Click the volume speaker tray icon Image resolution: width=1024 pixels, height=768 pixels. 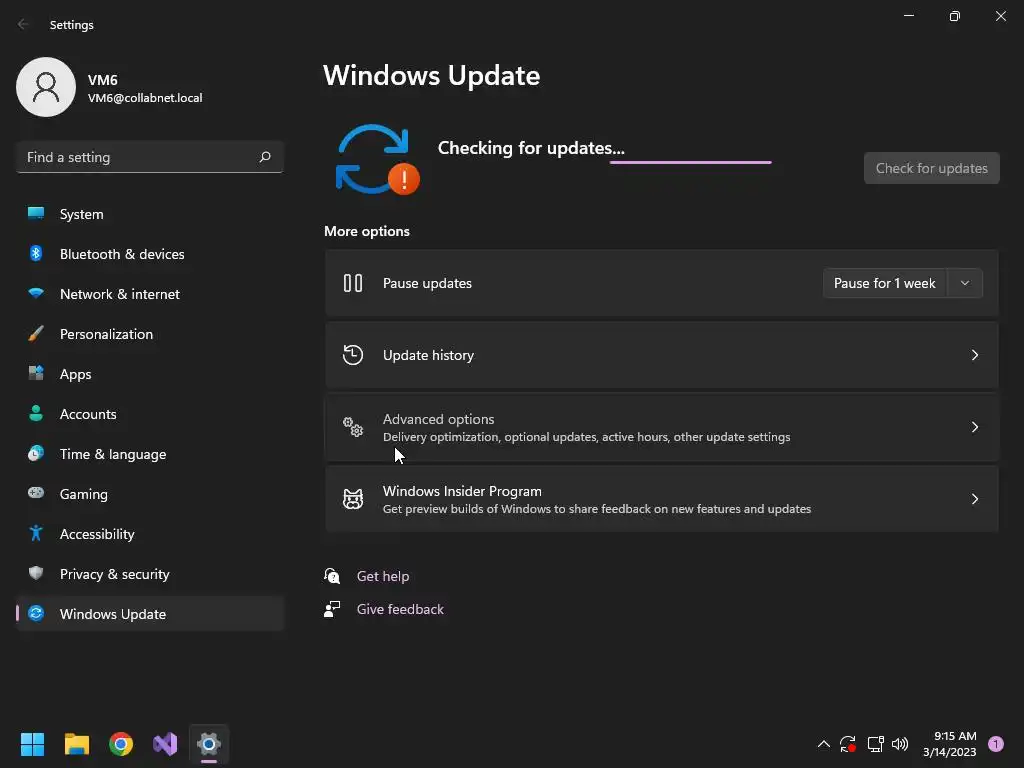[x=900, y=744]
